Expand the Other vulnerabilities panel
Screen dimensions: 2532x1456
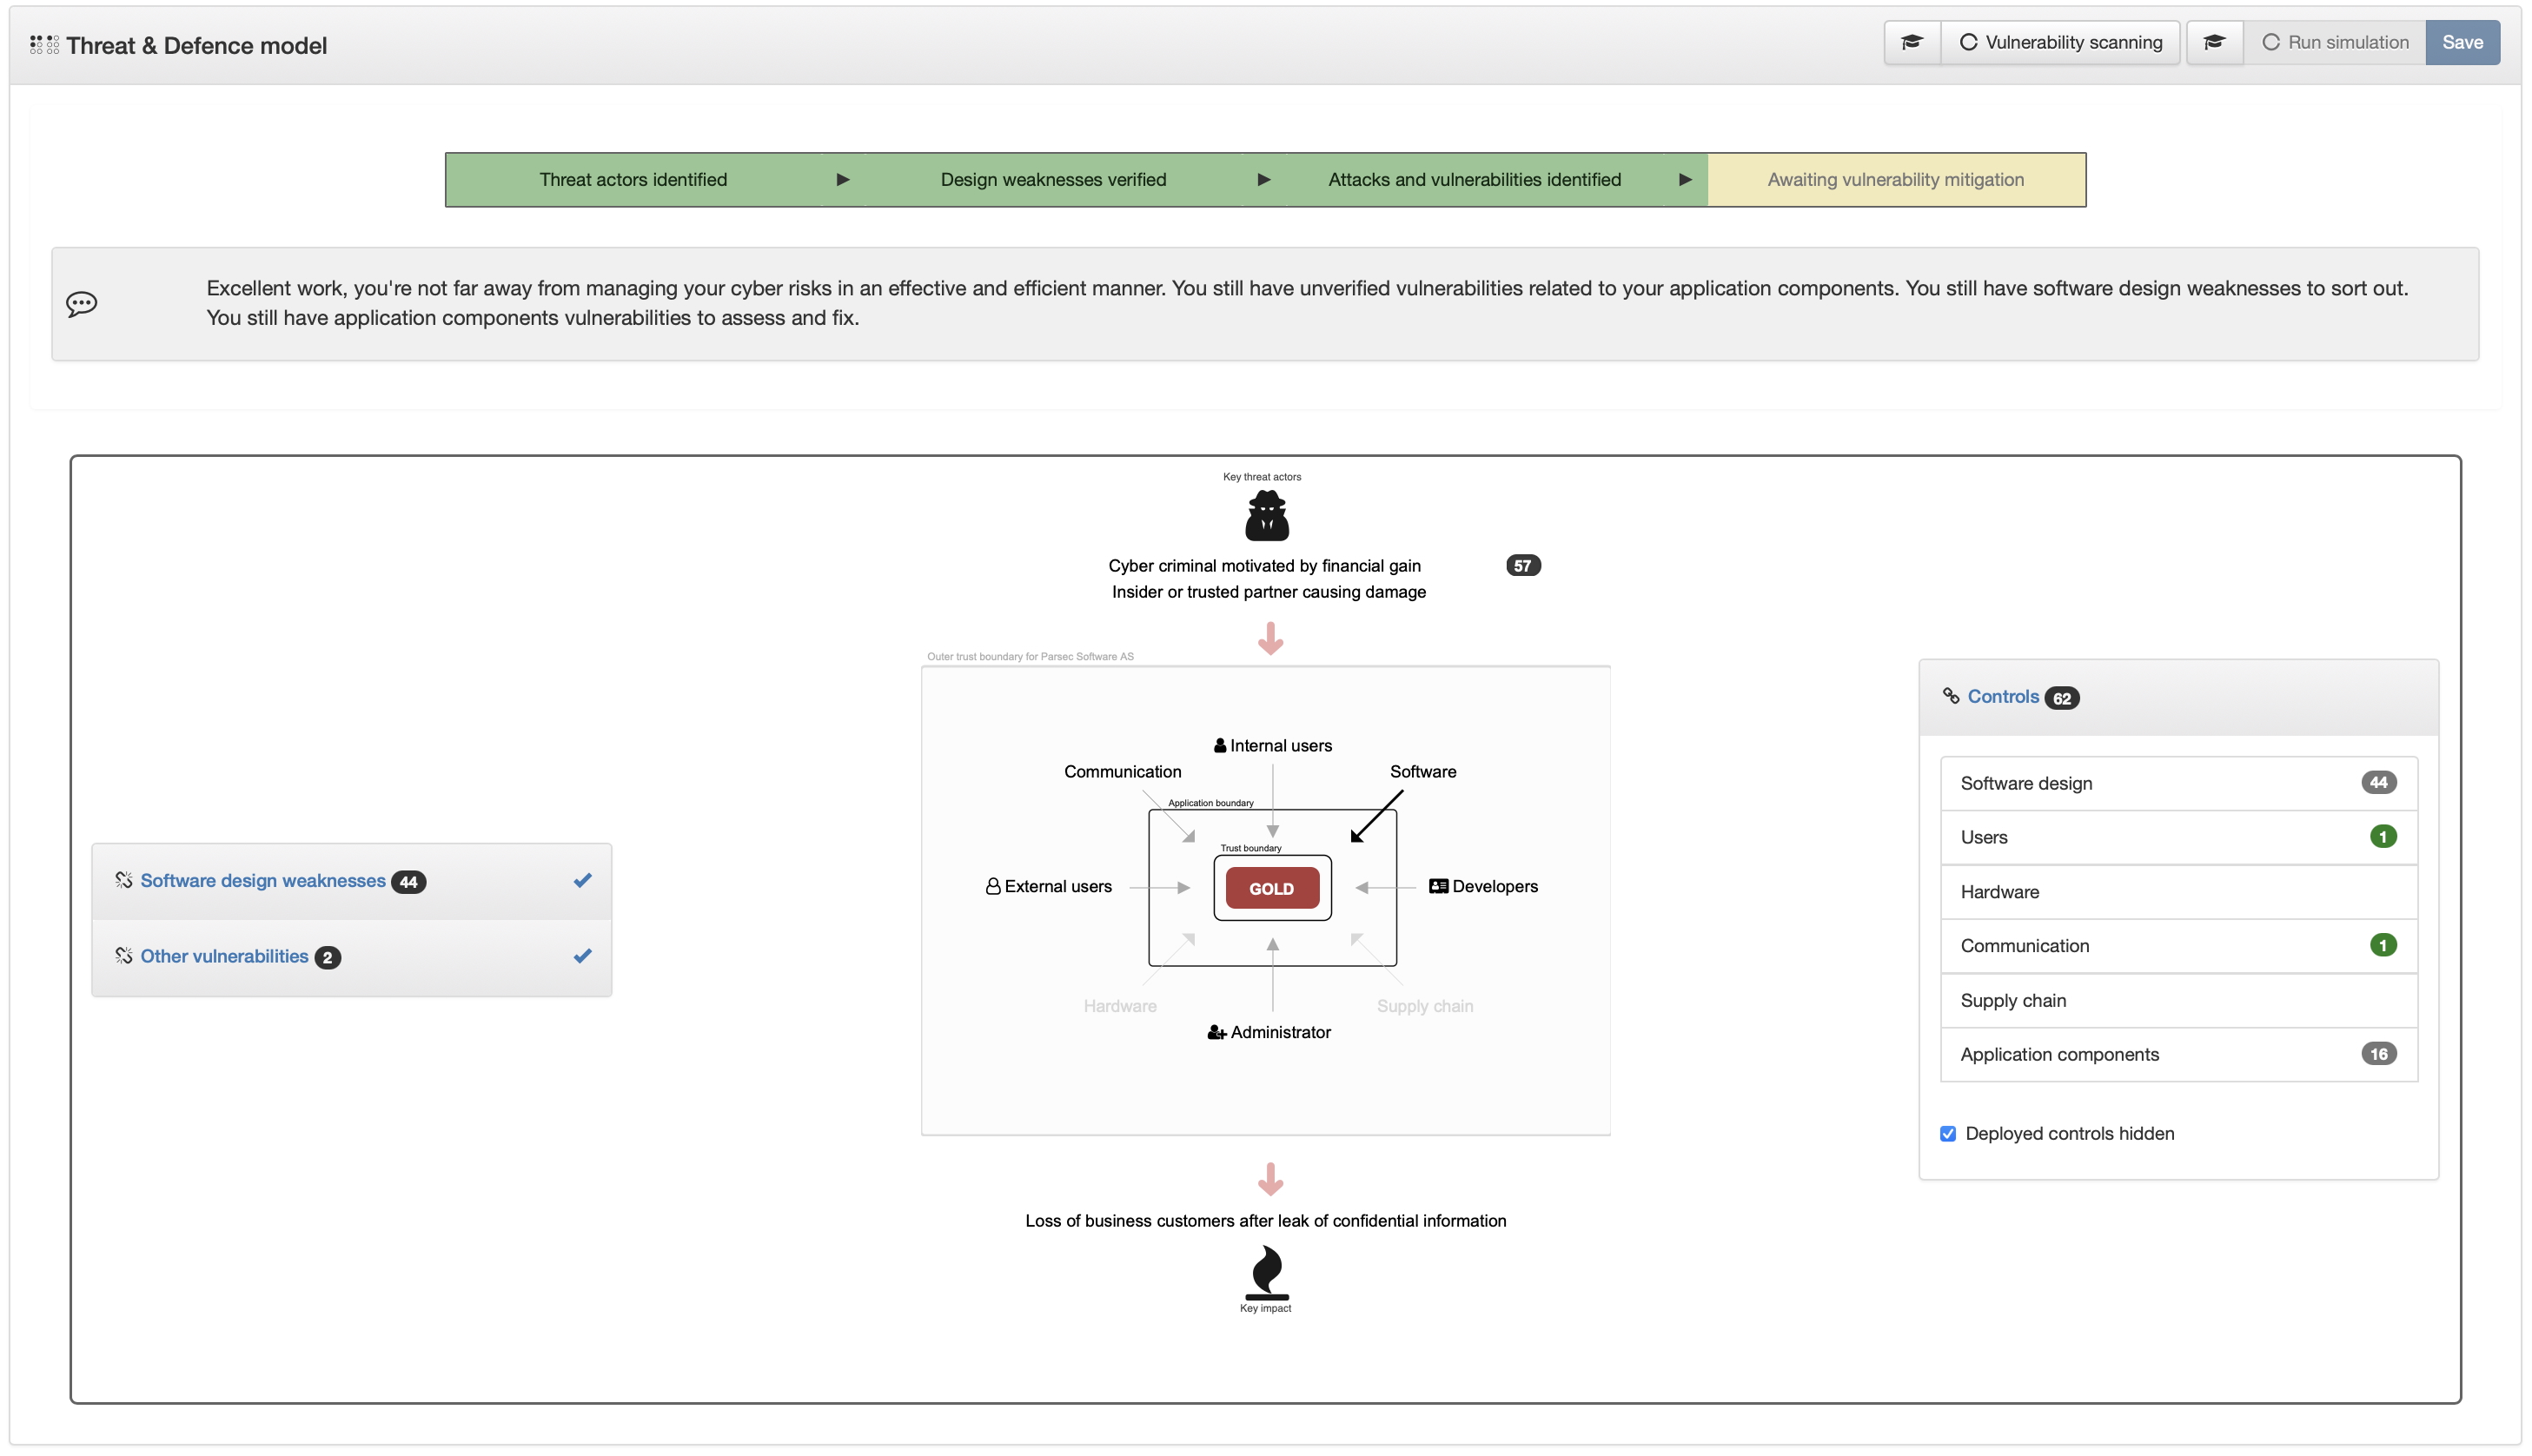point(224,957)
